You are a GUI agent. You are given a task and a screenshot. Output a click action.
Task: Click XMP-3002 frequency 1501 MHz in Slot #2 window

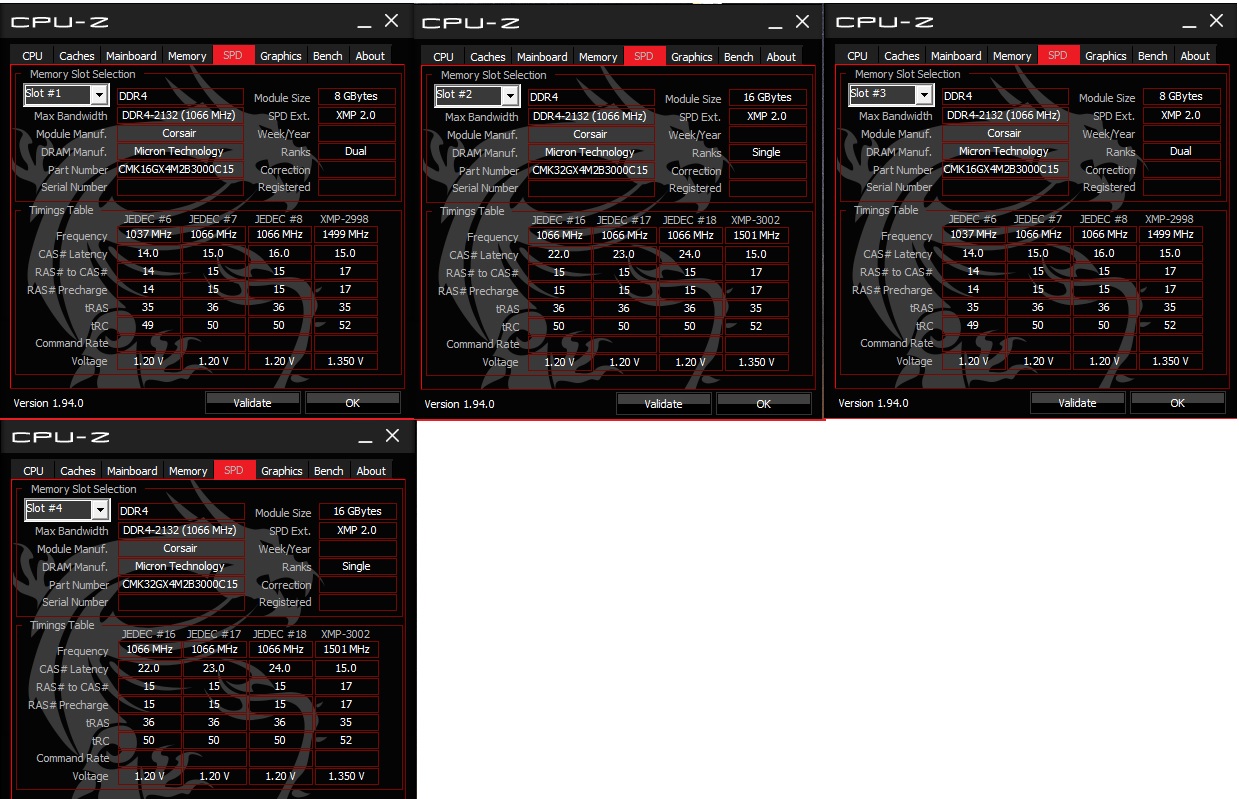[x=756, y=235]
